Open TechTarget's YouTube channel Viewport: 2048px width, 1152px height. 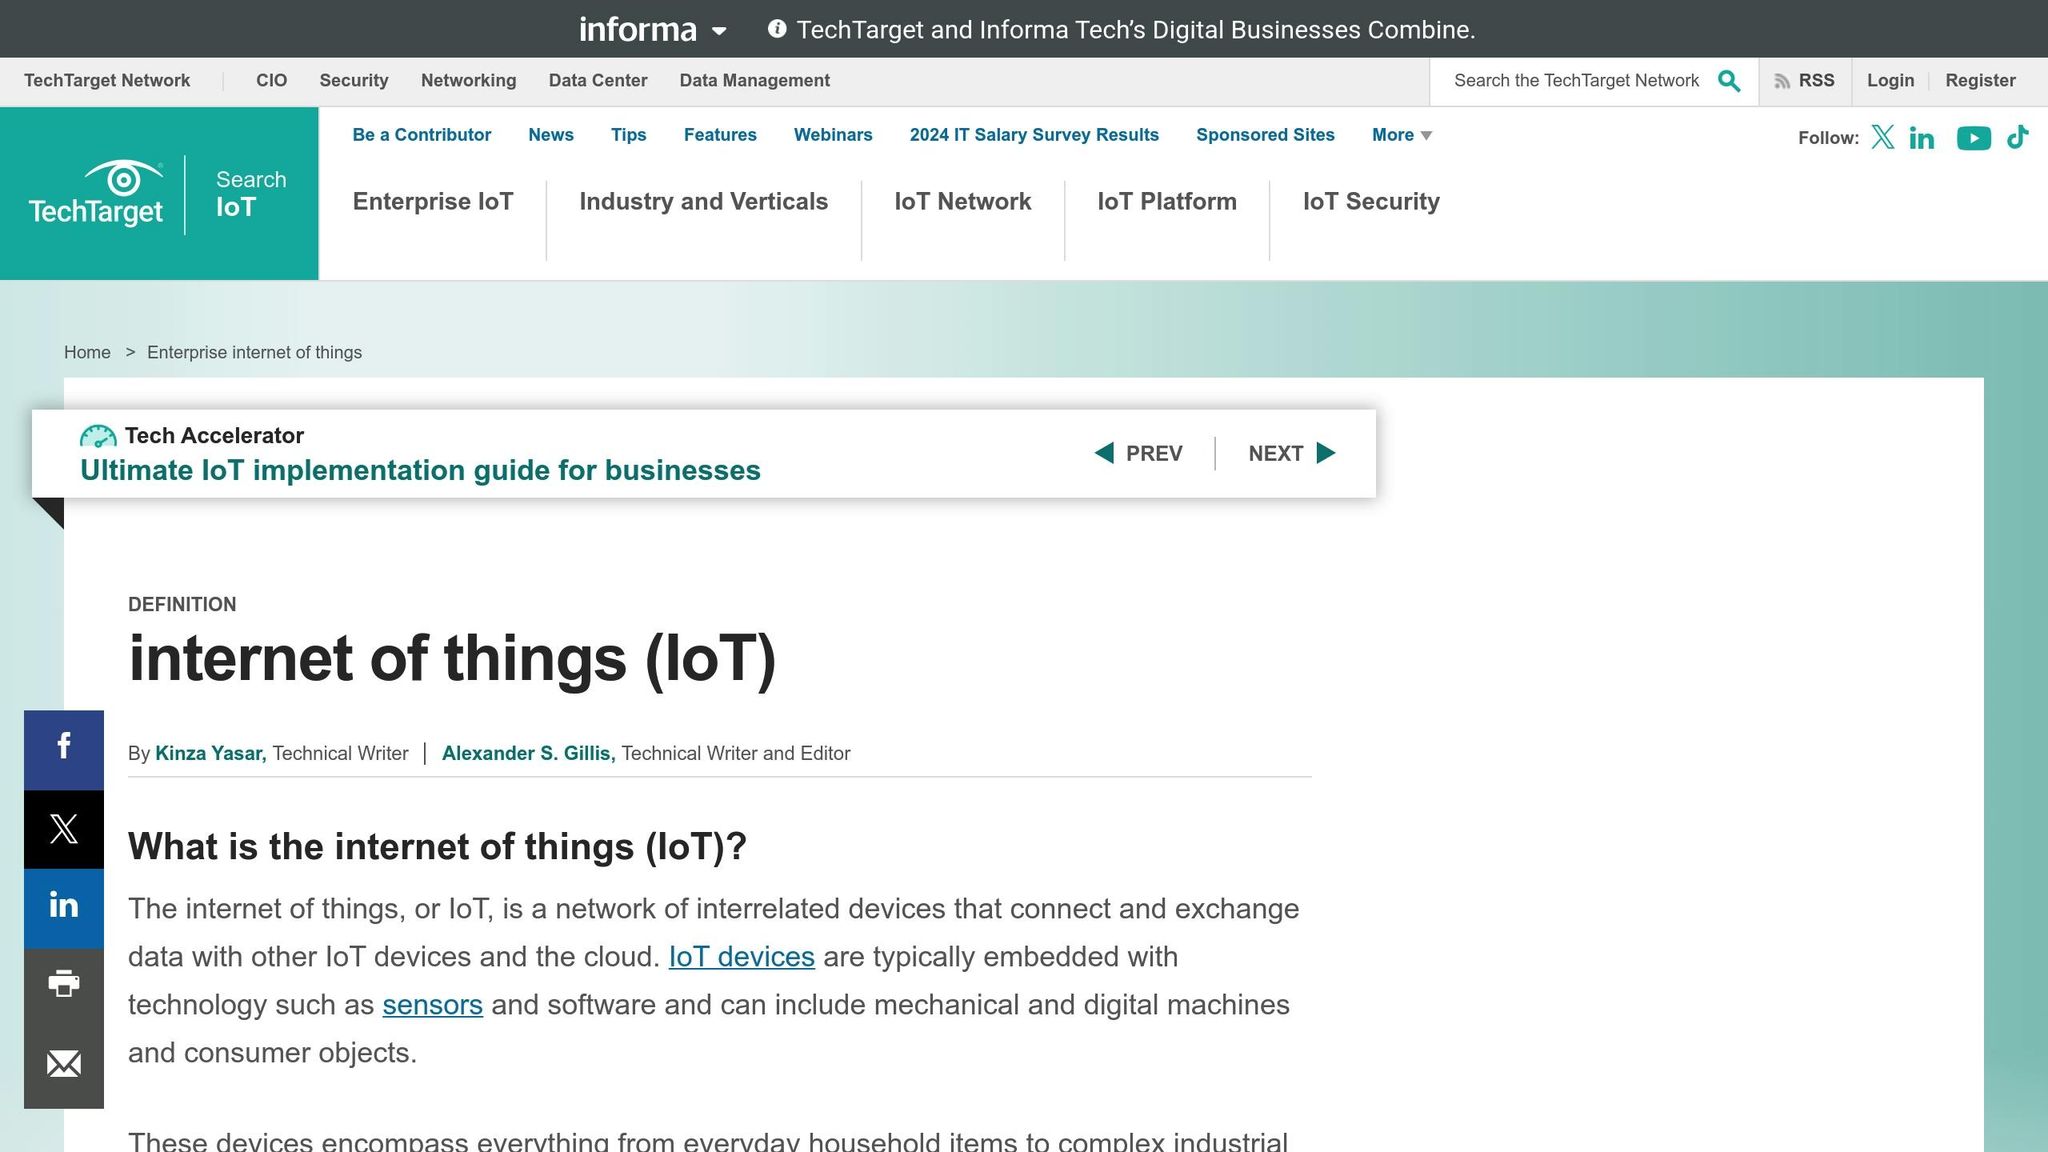point(1973,138)
